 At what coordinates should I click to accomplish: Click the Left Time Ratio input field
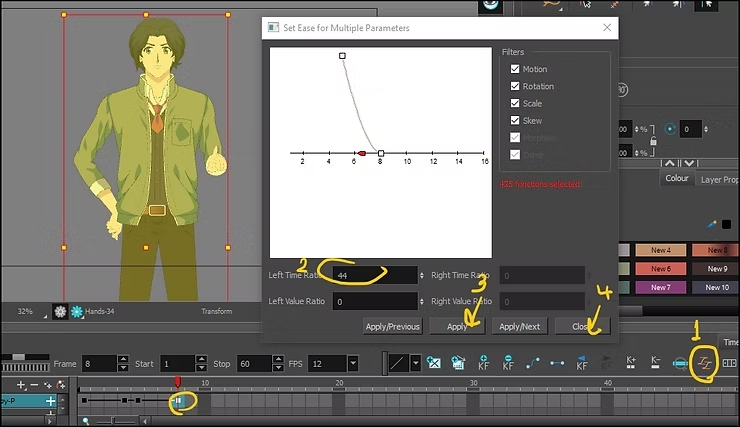tap(375, 275)
